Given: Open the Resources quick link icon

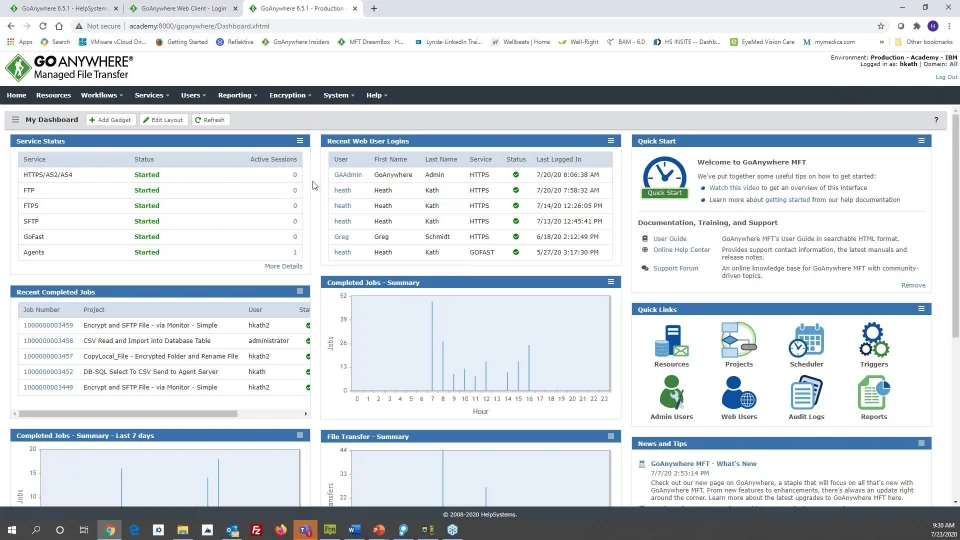Looking at the screenshot, I should (671, 341).
